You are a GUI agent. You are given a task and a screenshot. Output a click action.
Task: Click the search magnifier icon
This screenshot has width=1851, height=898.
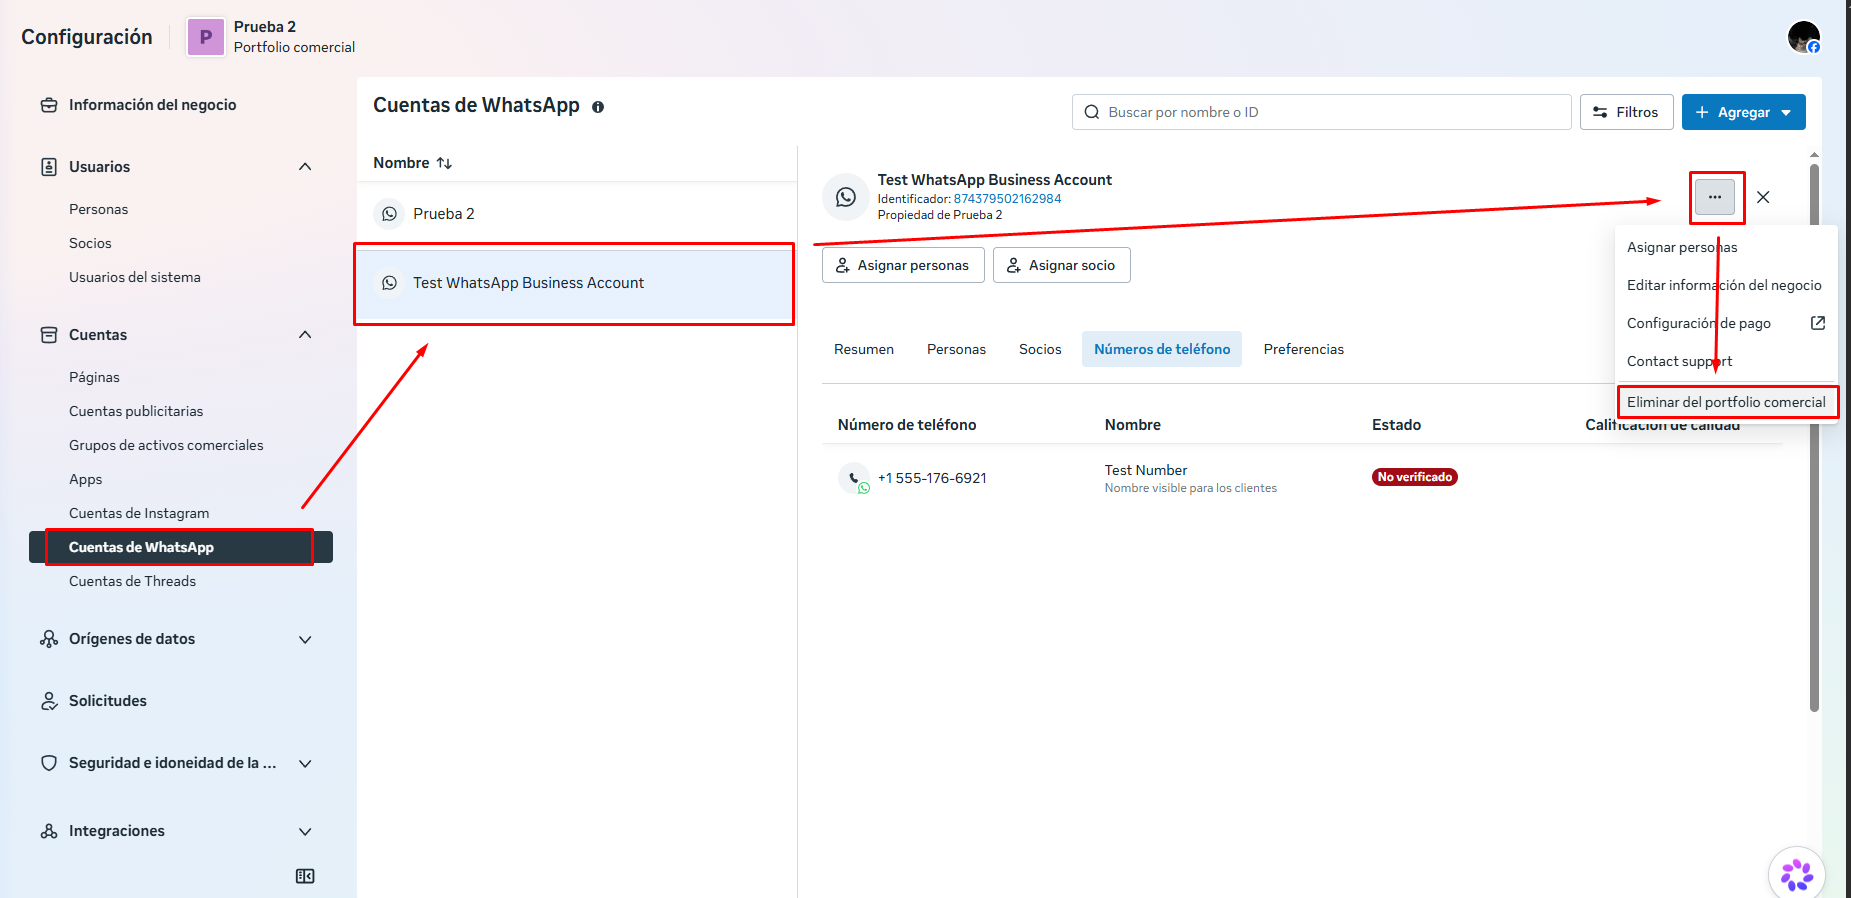tap(1092, 112)
